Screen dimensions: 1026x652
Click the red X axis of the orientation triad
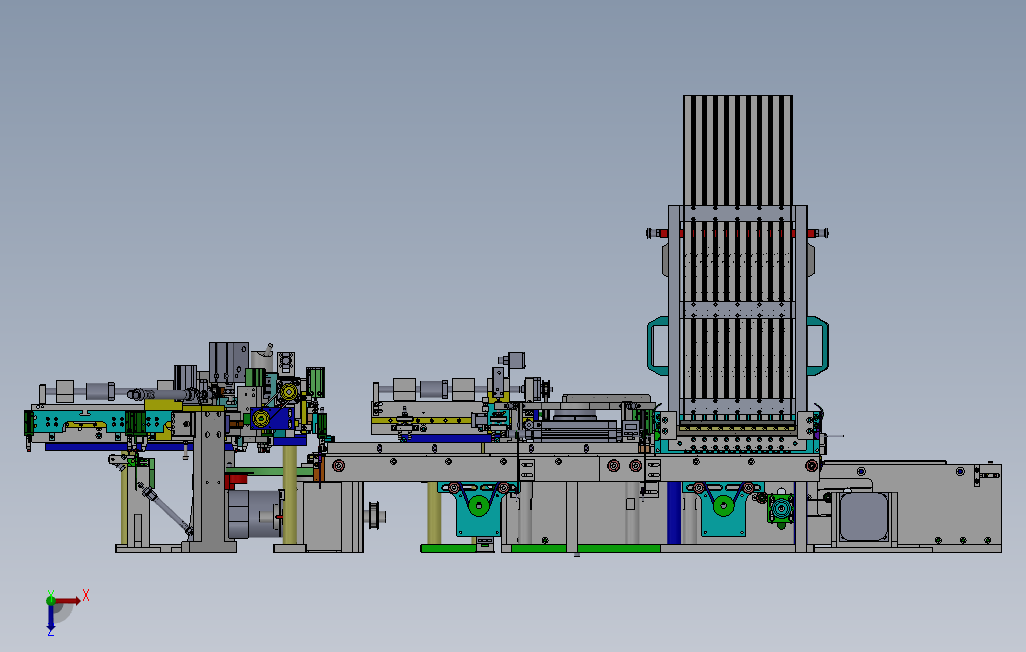pyautogui.click(x=69, y=600)
